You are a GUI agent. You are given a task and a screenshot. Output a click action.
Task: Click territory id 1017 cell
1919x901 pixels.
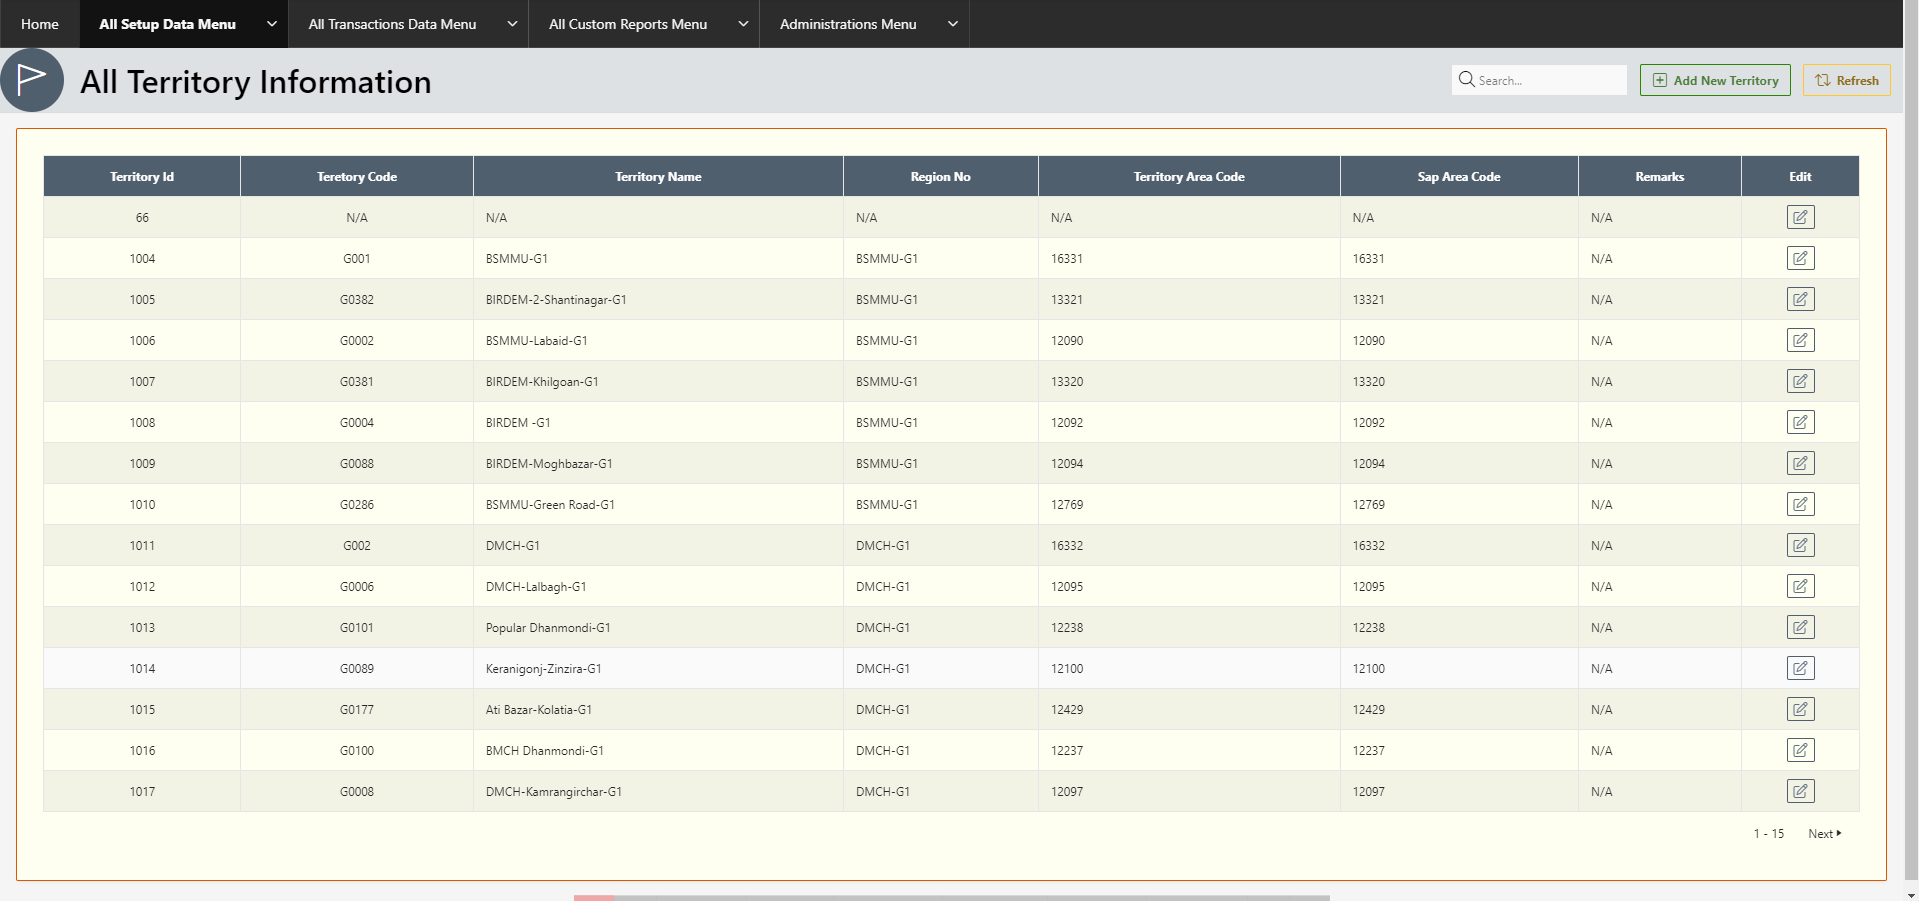142,791
